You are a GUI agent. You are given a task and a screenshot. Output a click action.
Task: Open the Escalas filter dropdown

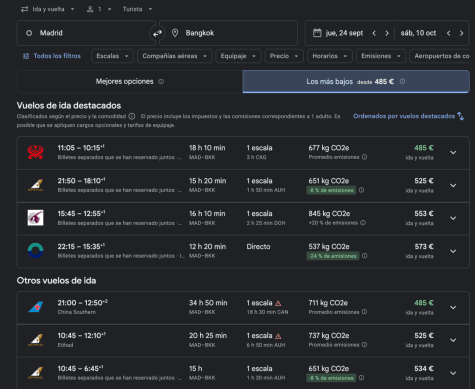(x=112, y=56)
